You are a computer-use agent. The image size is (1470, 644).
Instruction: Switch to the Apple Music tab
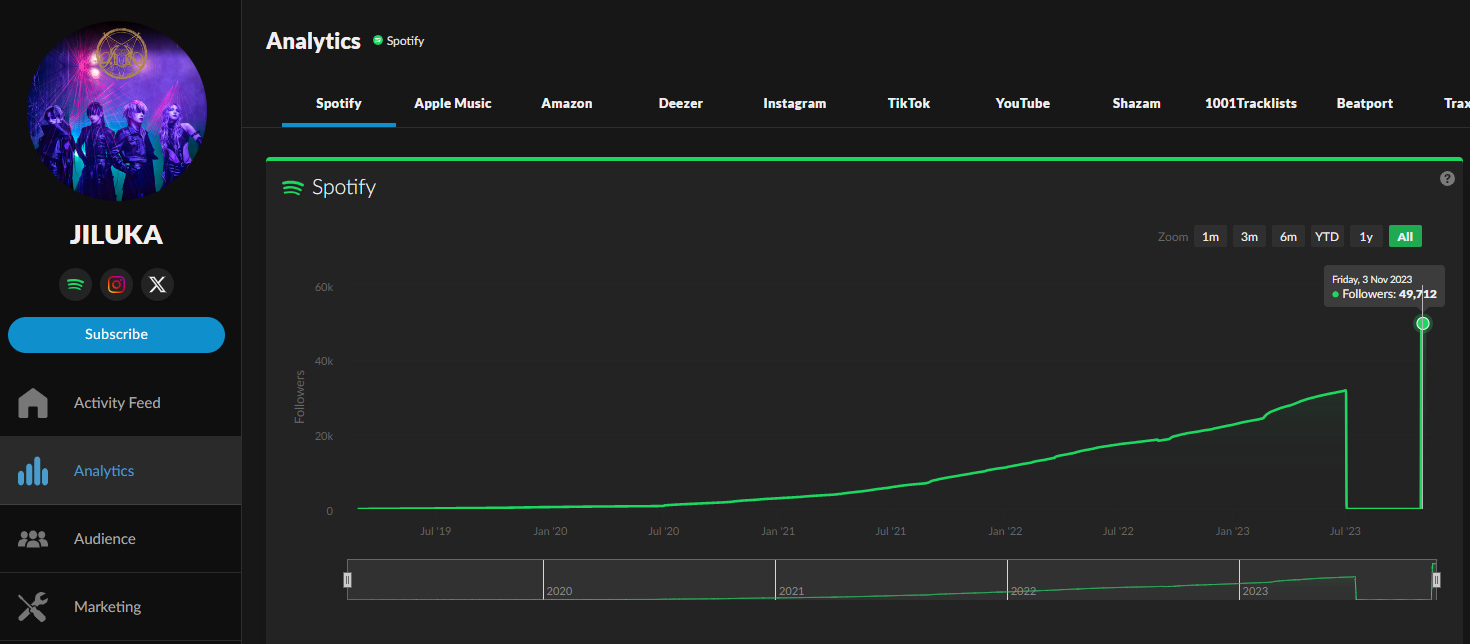click(x=453, y=103)
